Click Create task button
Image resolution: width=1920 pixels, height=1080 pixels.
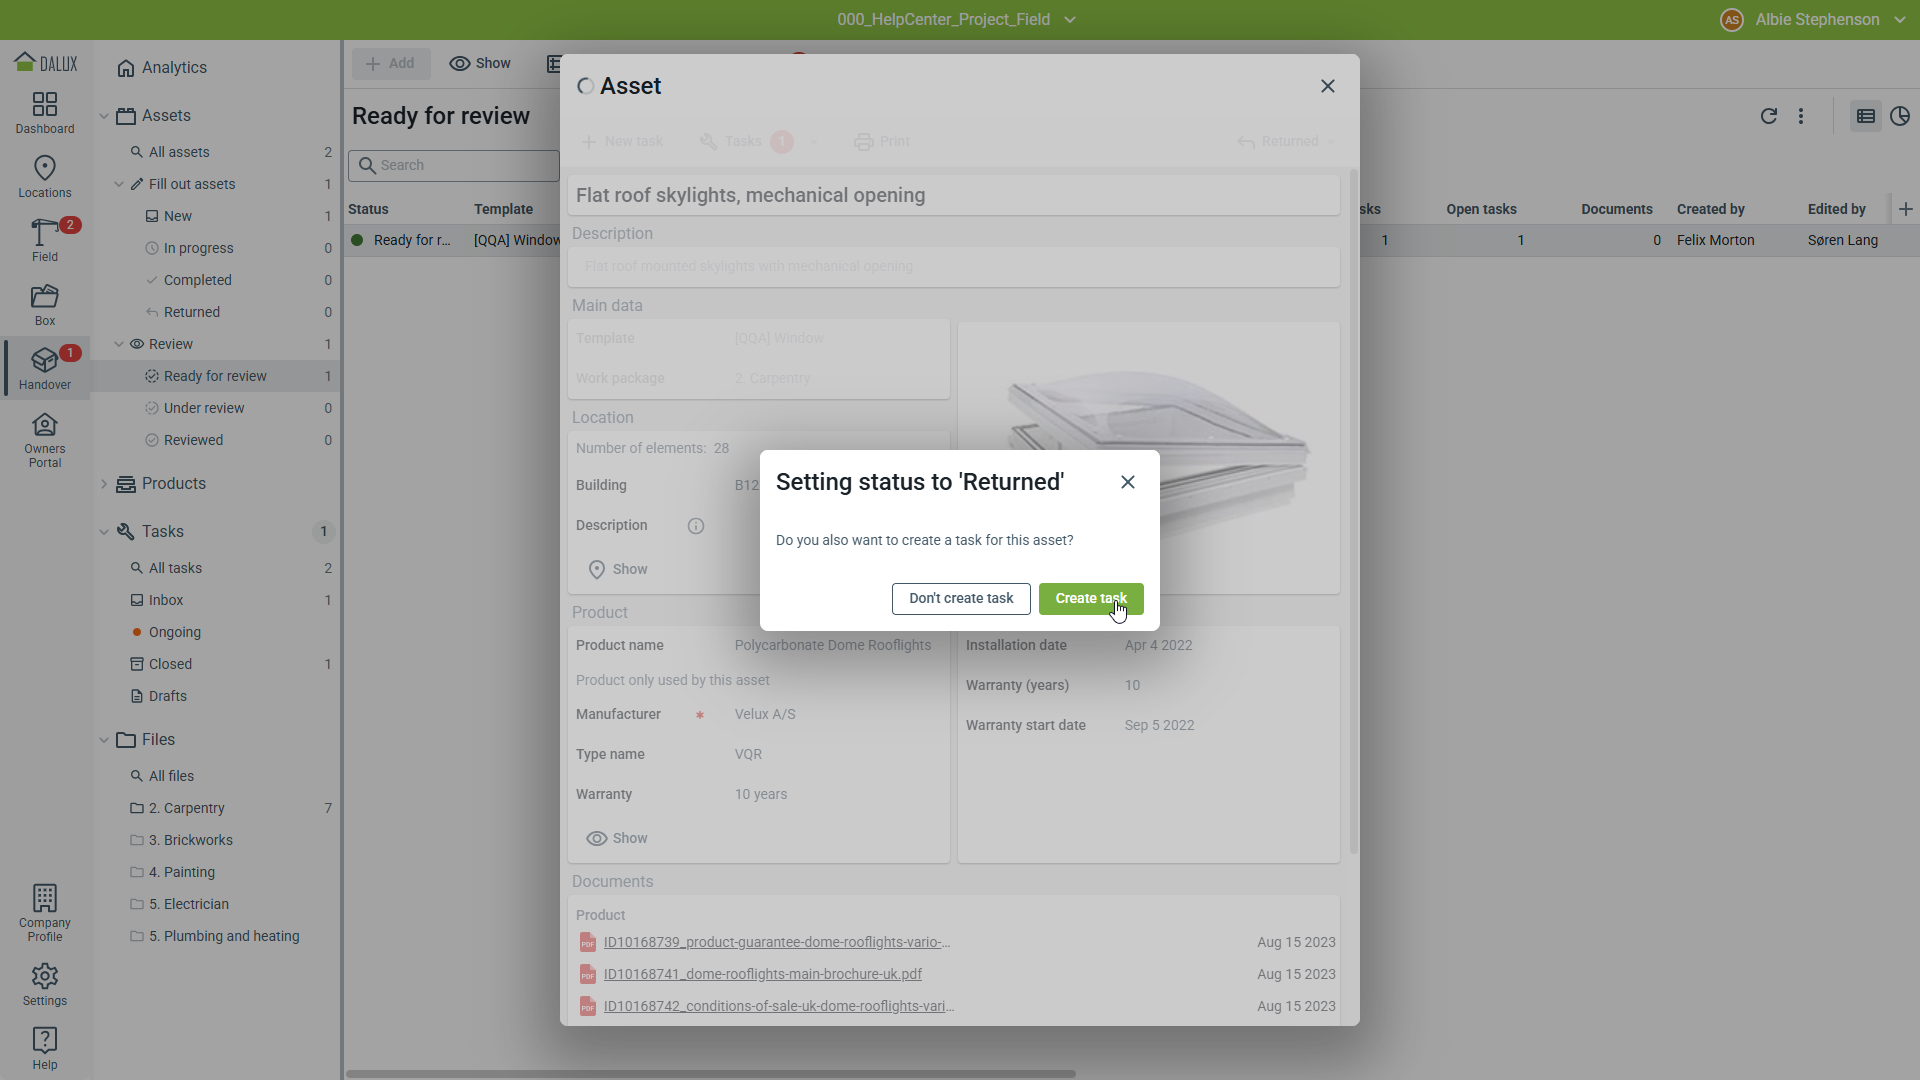(1090, 598)
